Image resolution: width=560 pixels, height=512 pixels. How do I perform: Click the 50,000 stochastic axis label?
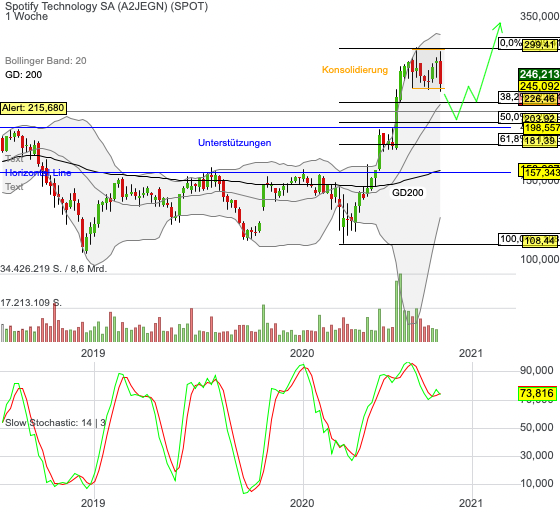click(537, 427)
